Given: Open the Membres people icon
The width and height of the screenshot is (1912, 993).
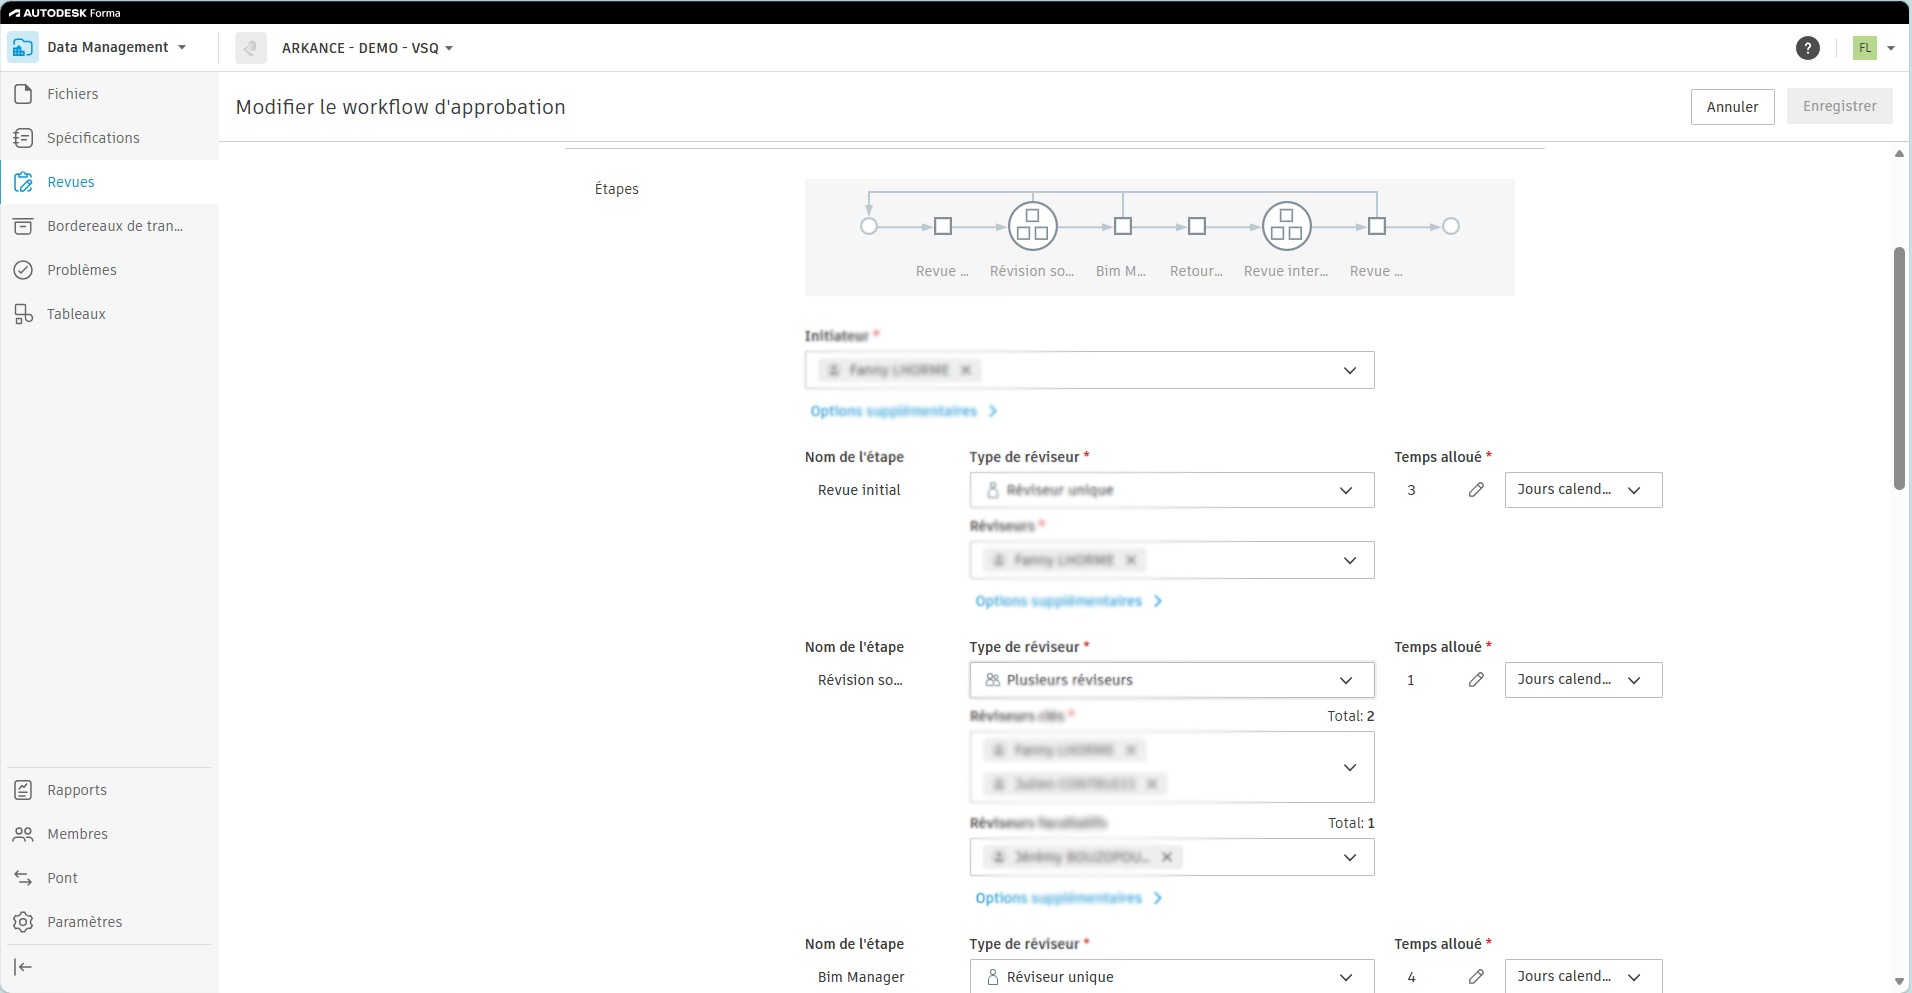Looking at the screenshot, I should pyautogui.click(x=23, y=834).
